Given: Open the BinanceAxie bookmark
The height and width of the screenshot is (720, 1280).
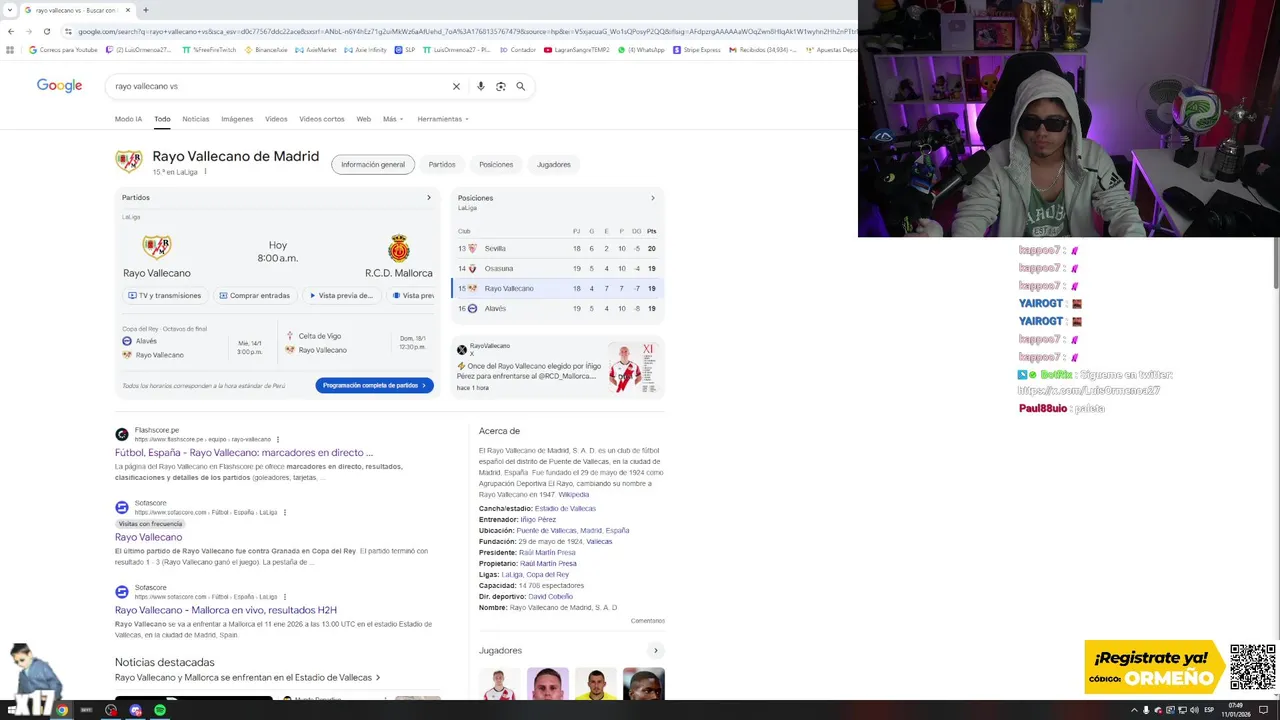Looking at the screenshot, I should (264, 49).
